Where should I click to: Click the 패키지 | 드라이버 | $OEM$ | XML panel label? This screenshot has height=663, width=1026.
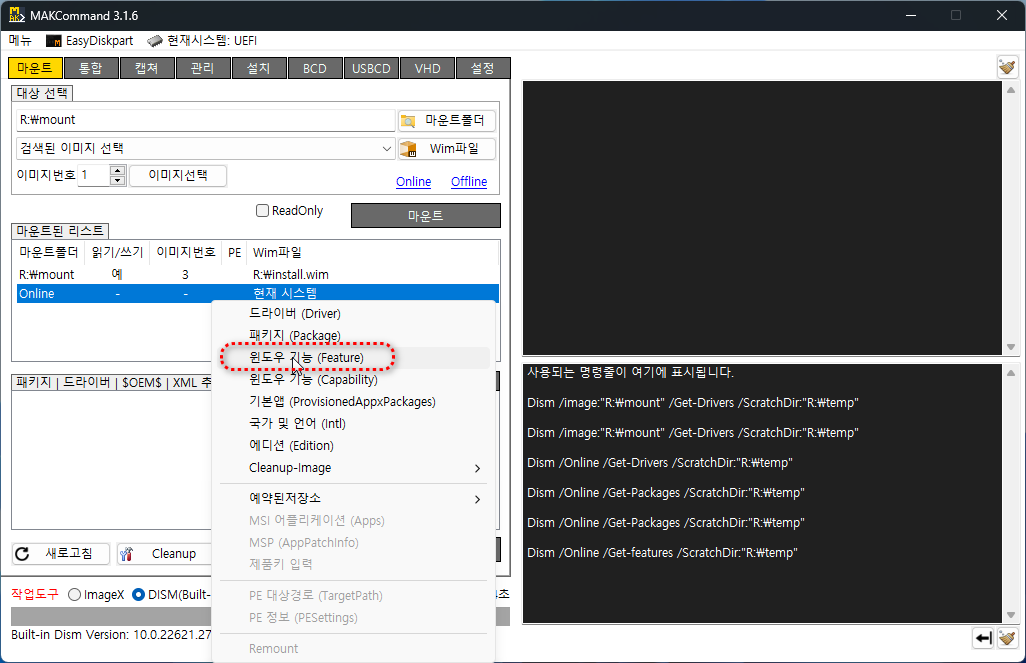pyautogui.click(x=113, y=383)
